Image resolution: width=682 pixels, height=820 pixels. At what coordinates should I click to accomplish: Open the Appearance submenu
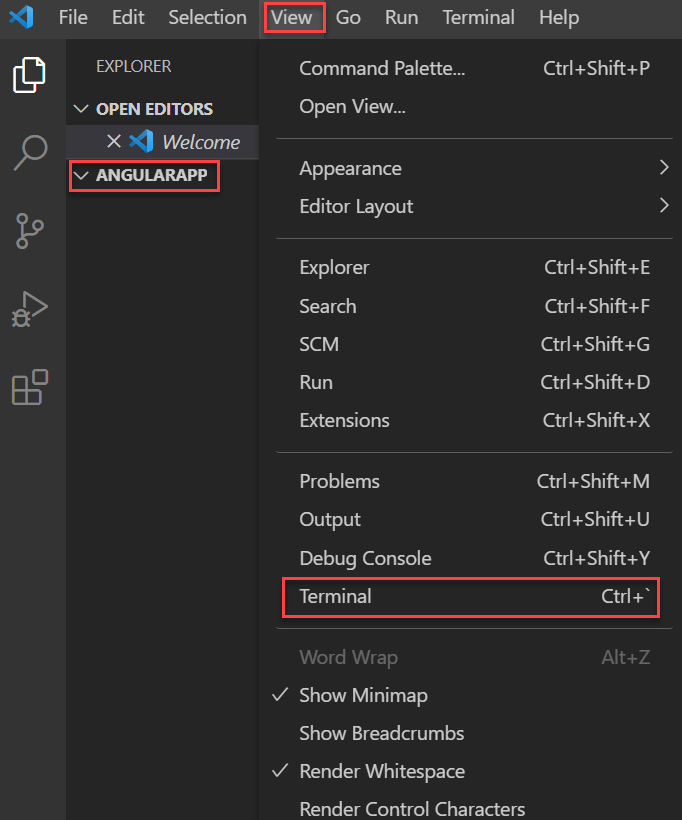click(x=349, y=168)
